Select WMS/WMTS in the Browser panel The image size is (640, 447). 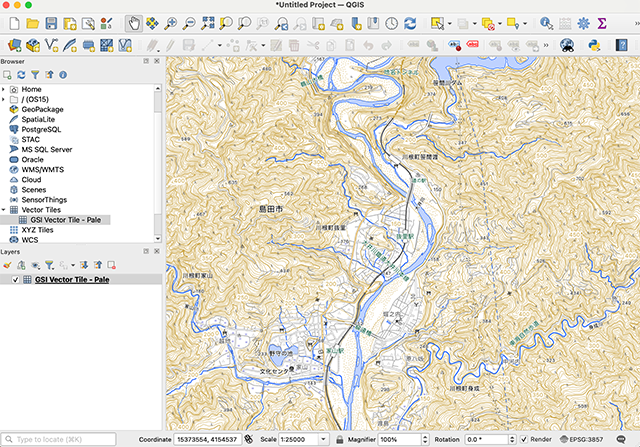coord(44,170)
